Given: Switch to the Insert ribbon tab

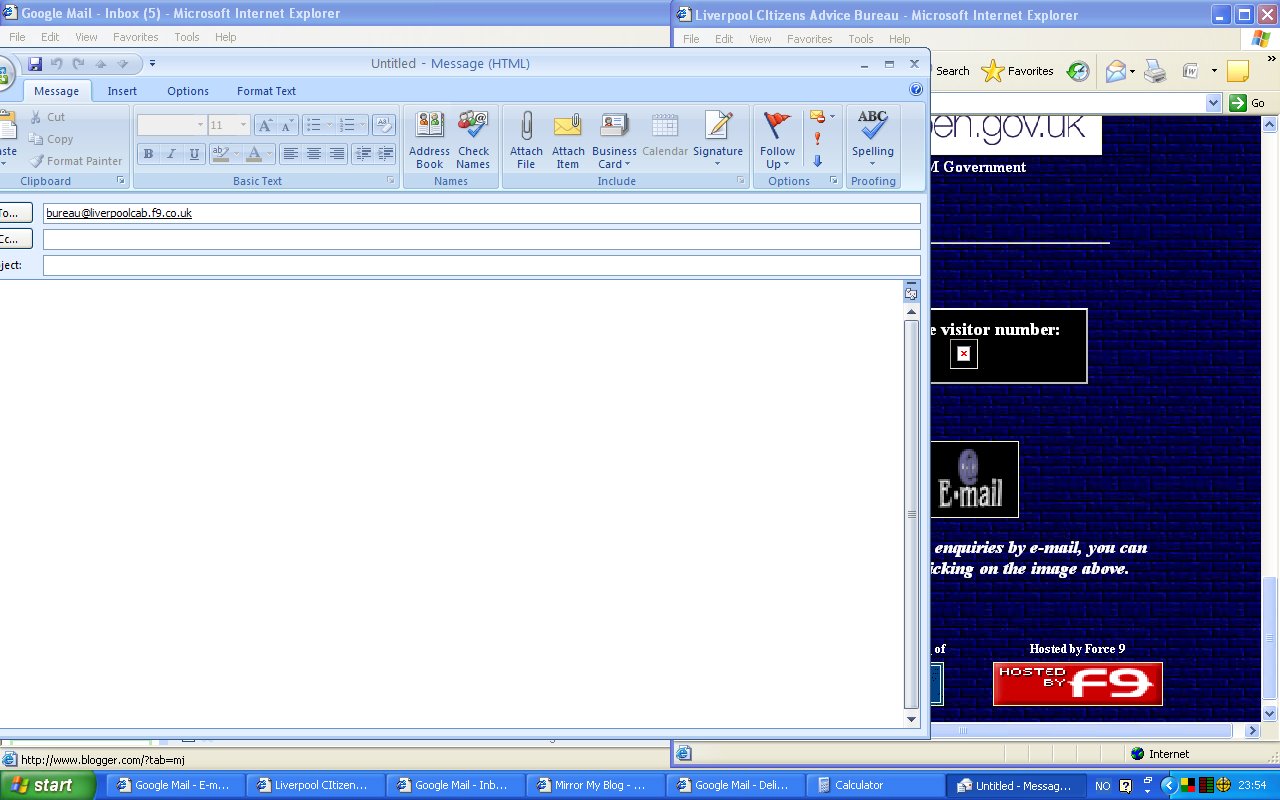Looking at the screenshot, I should pos(122,91).
